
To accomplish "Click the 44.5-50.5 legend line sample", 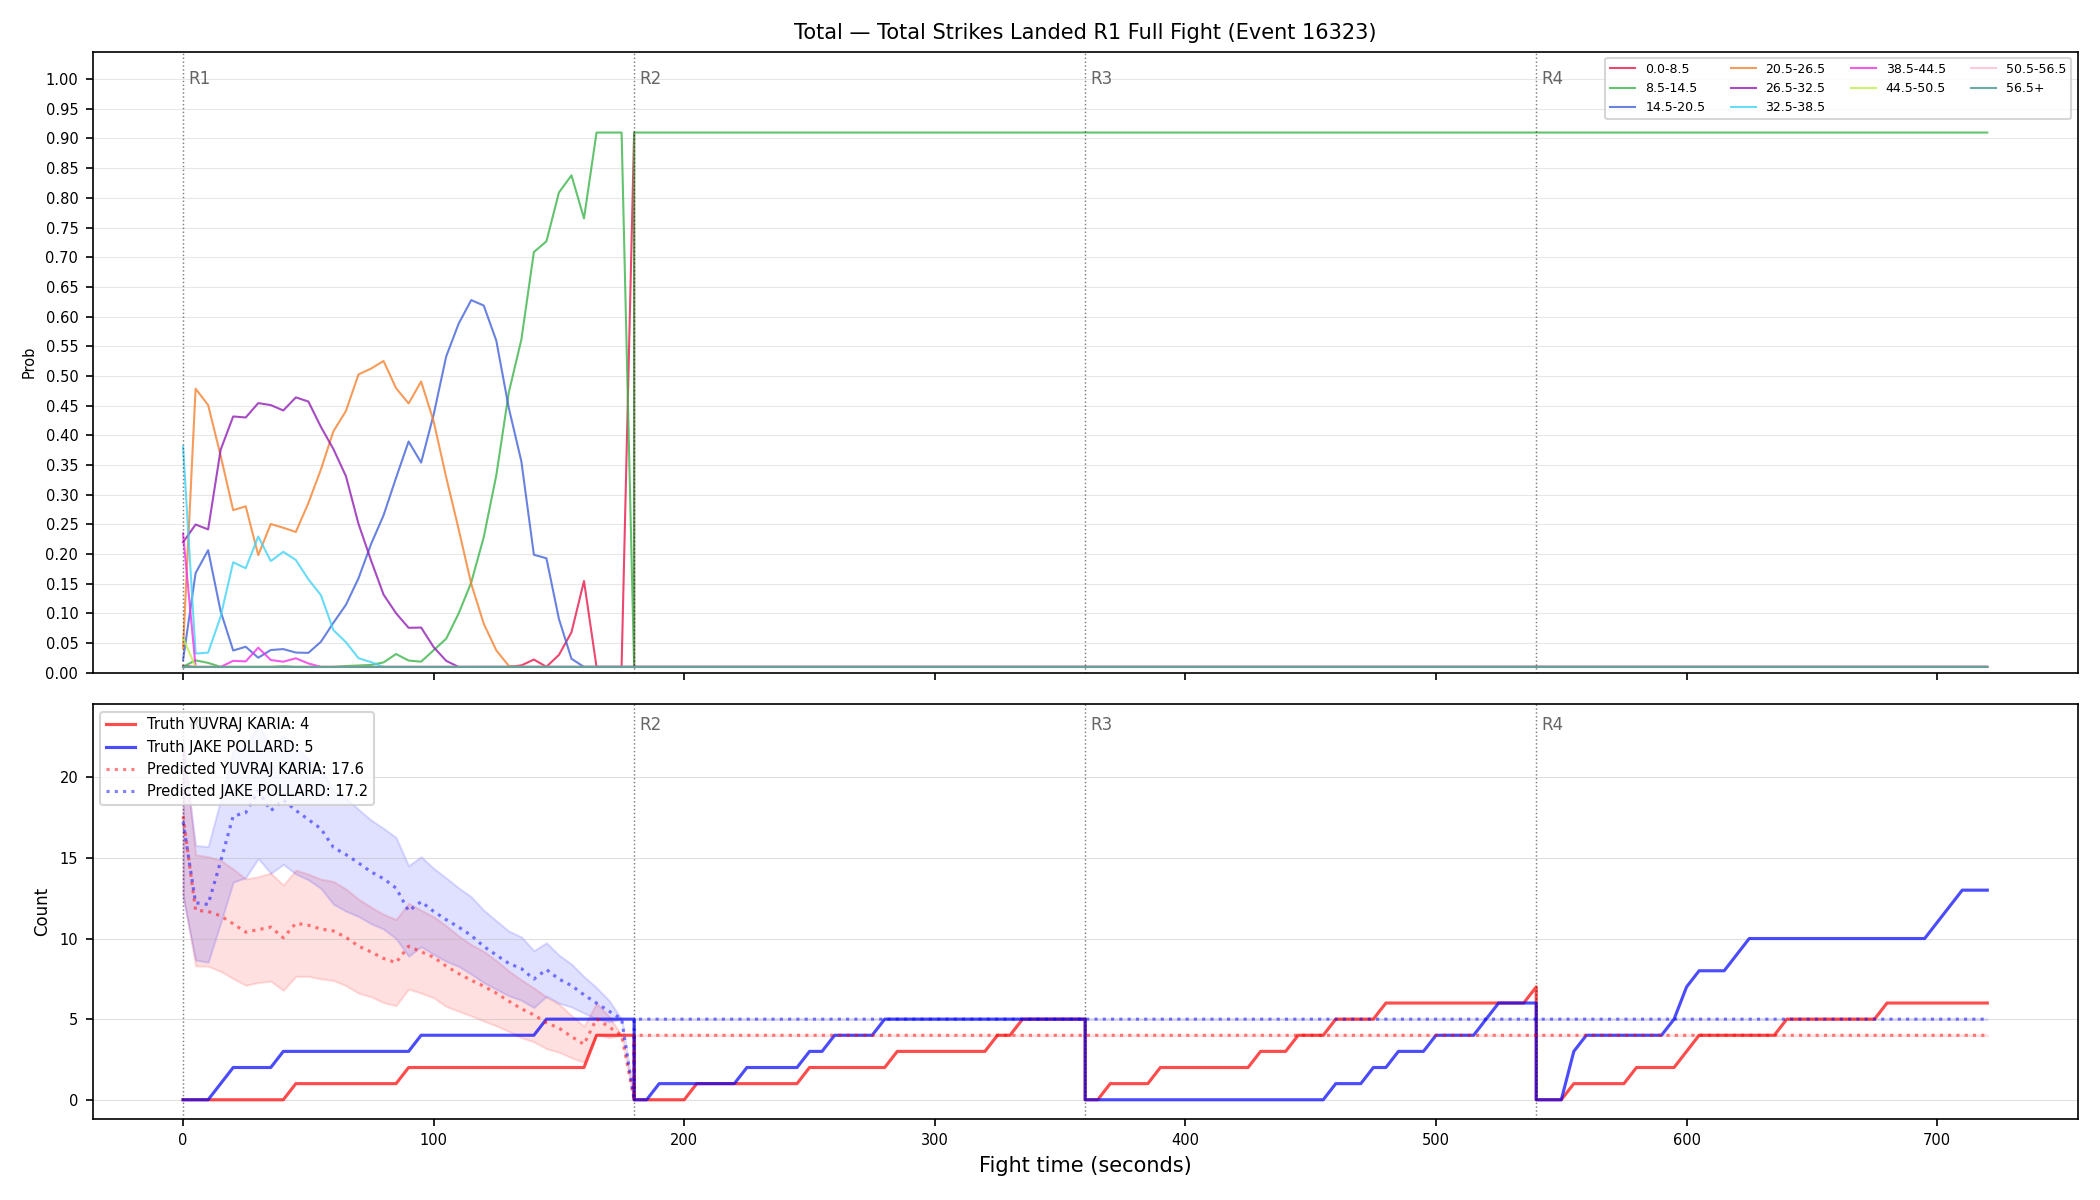I will pos(1863,88).
